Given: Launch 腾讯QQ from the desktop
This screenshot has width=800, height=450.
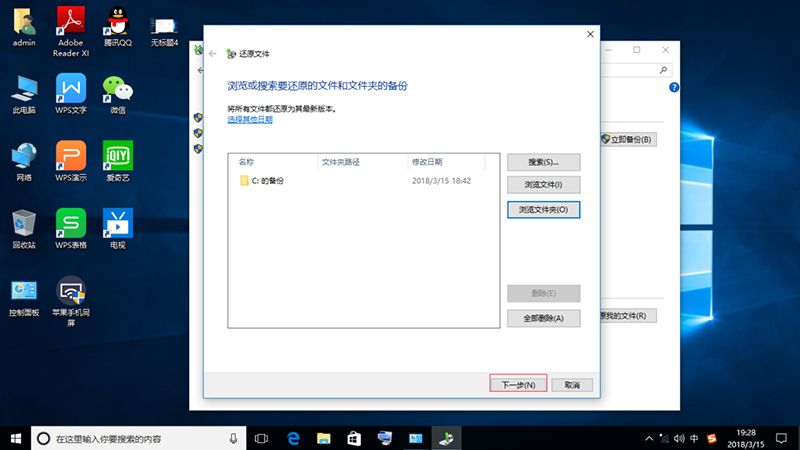Looking at the screenshot, I should pos(118,27).
